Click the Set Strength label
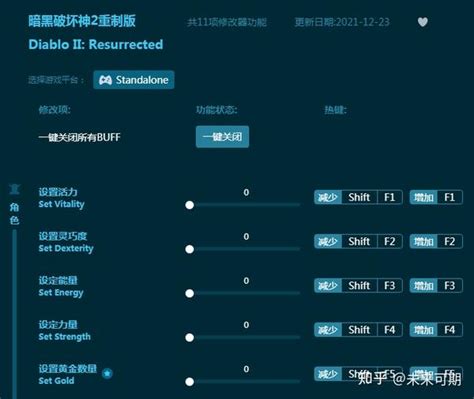Screen dimensions: 474x399 (x=64, y=337)
